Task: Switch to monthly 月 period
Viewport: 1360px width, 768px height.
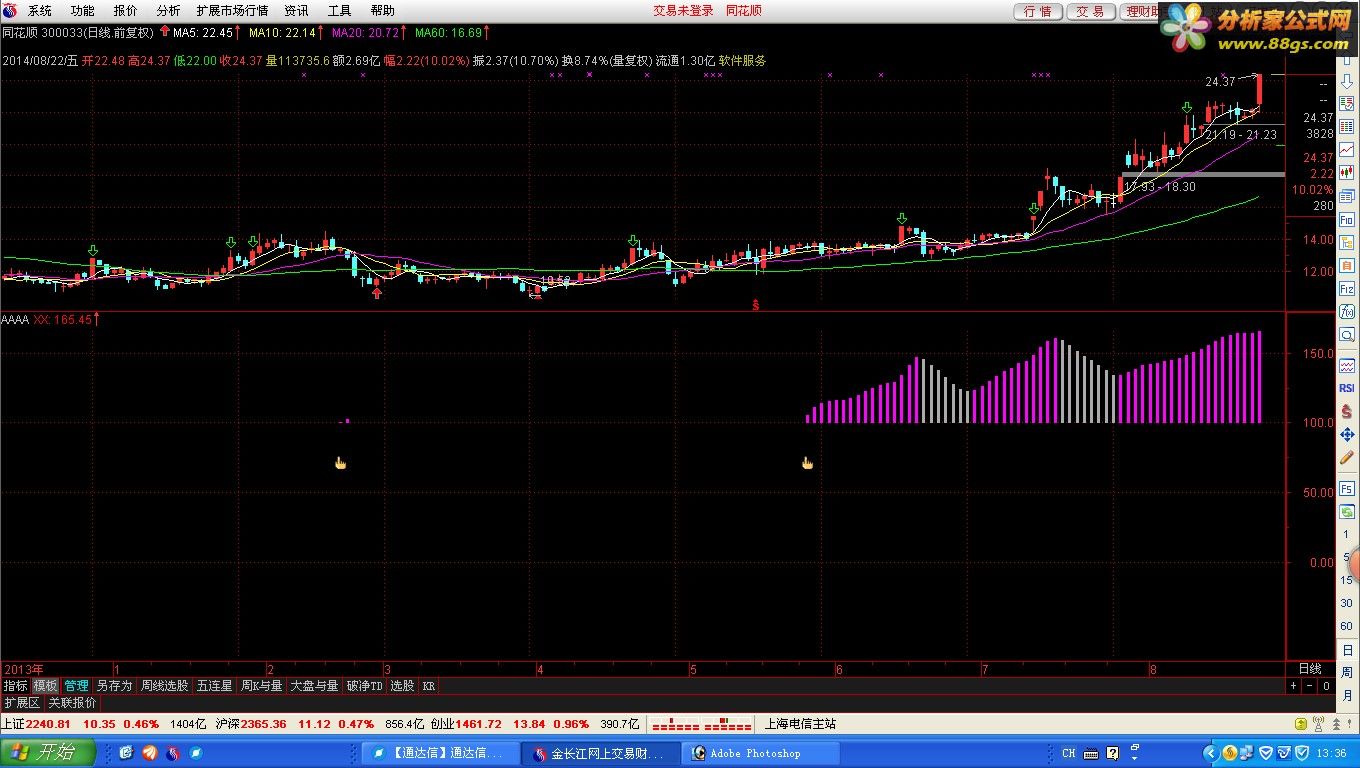Action: pos(1347,696)
